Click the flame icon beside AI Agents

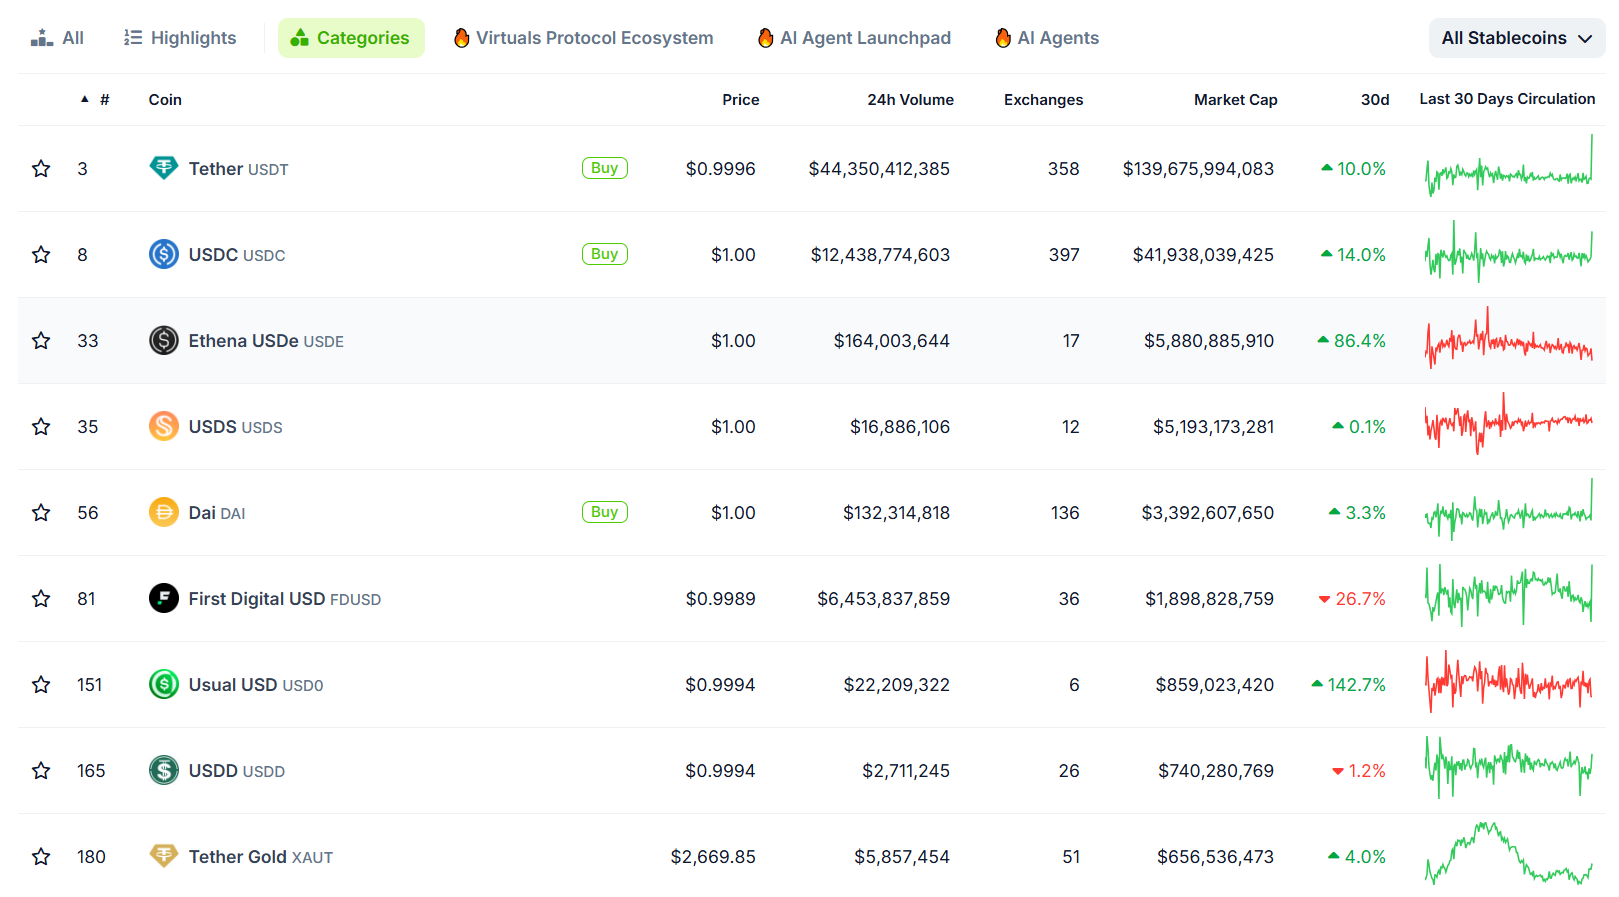[x=1003, y=38]
